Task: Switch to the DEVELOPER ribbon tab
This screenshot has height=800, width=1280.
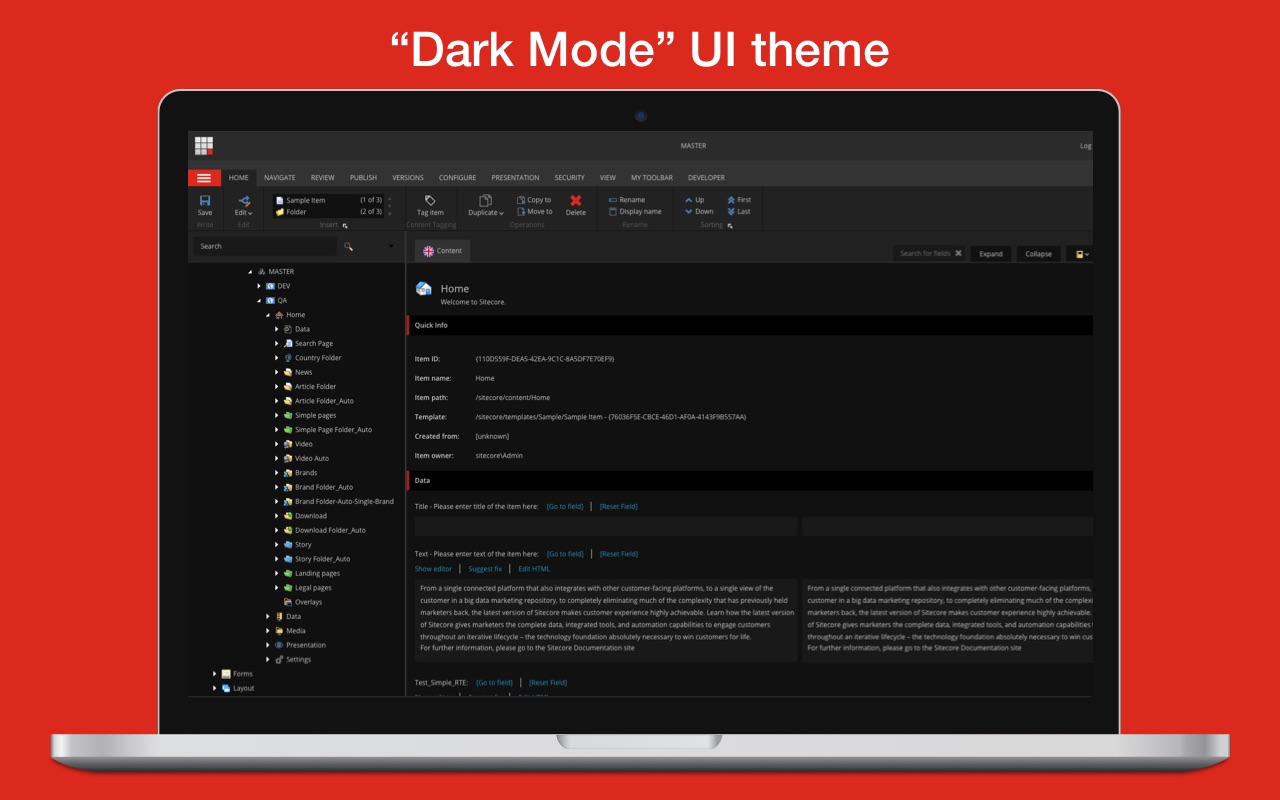Action: point(706,178)
